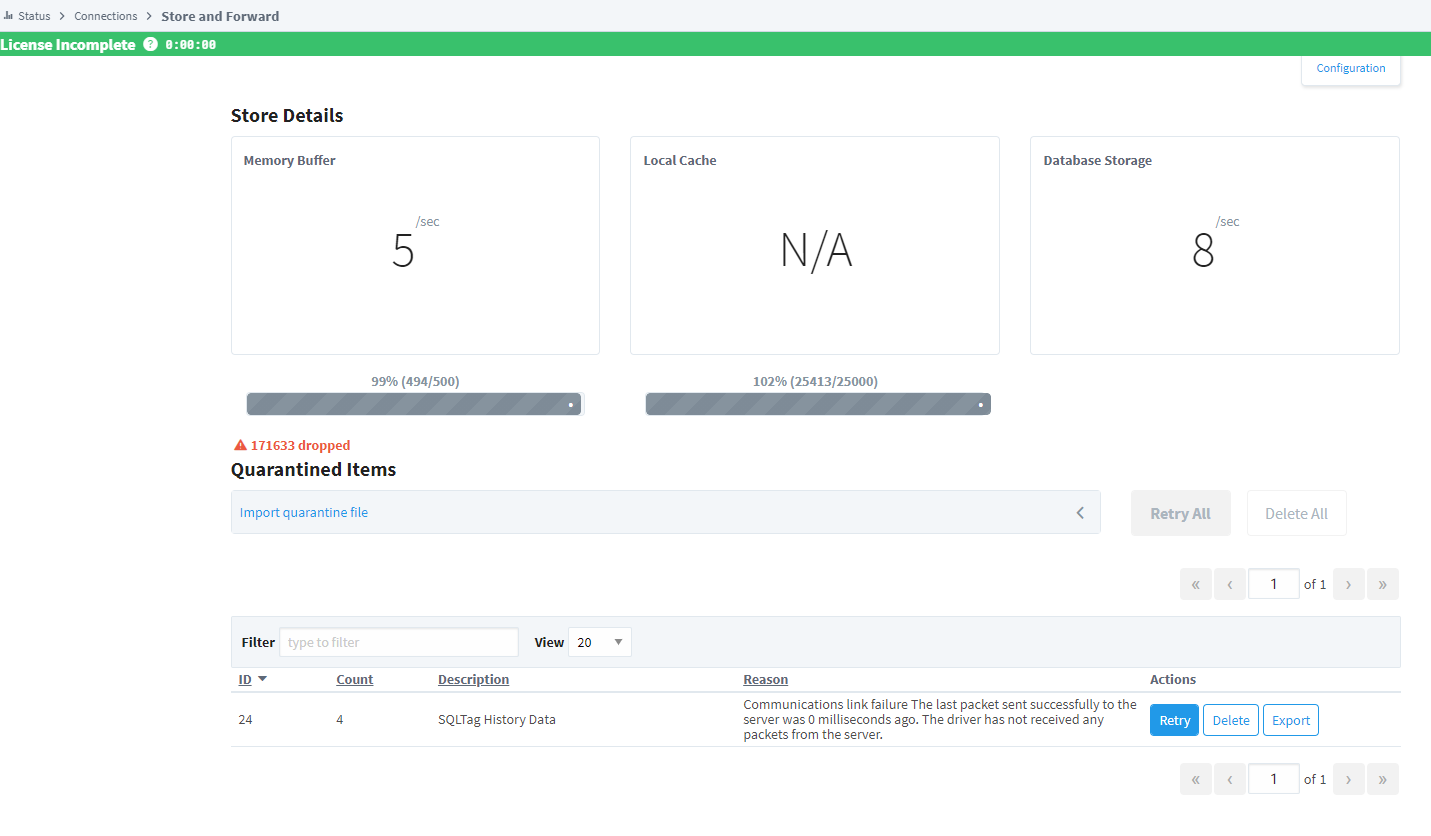Screen dimensions: 1431x836
Task: Go to last page in lower pagination
Action: pos(1382,779)
